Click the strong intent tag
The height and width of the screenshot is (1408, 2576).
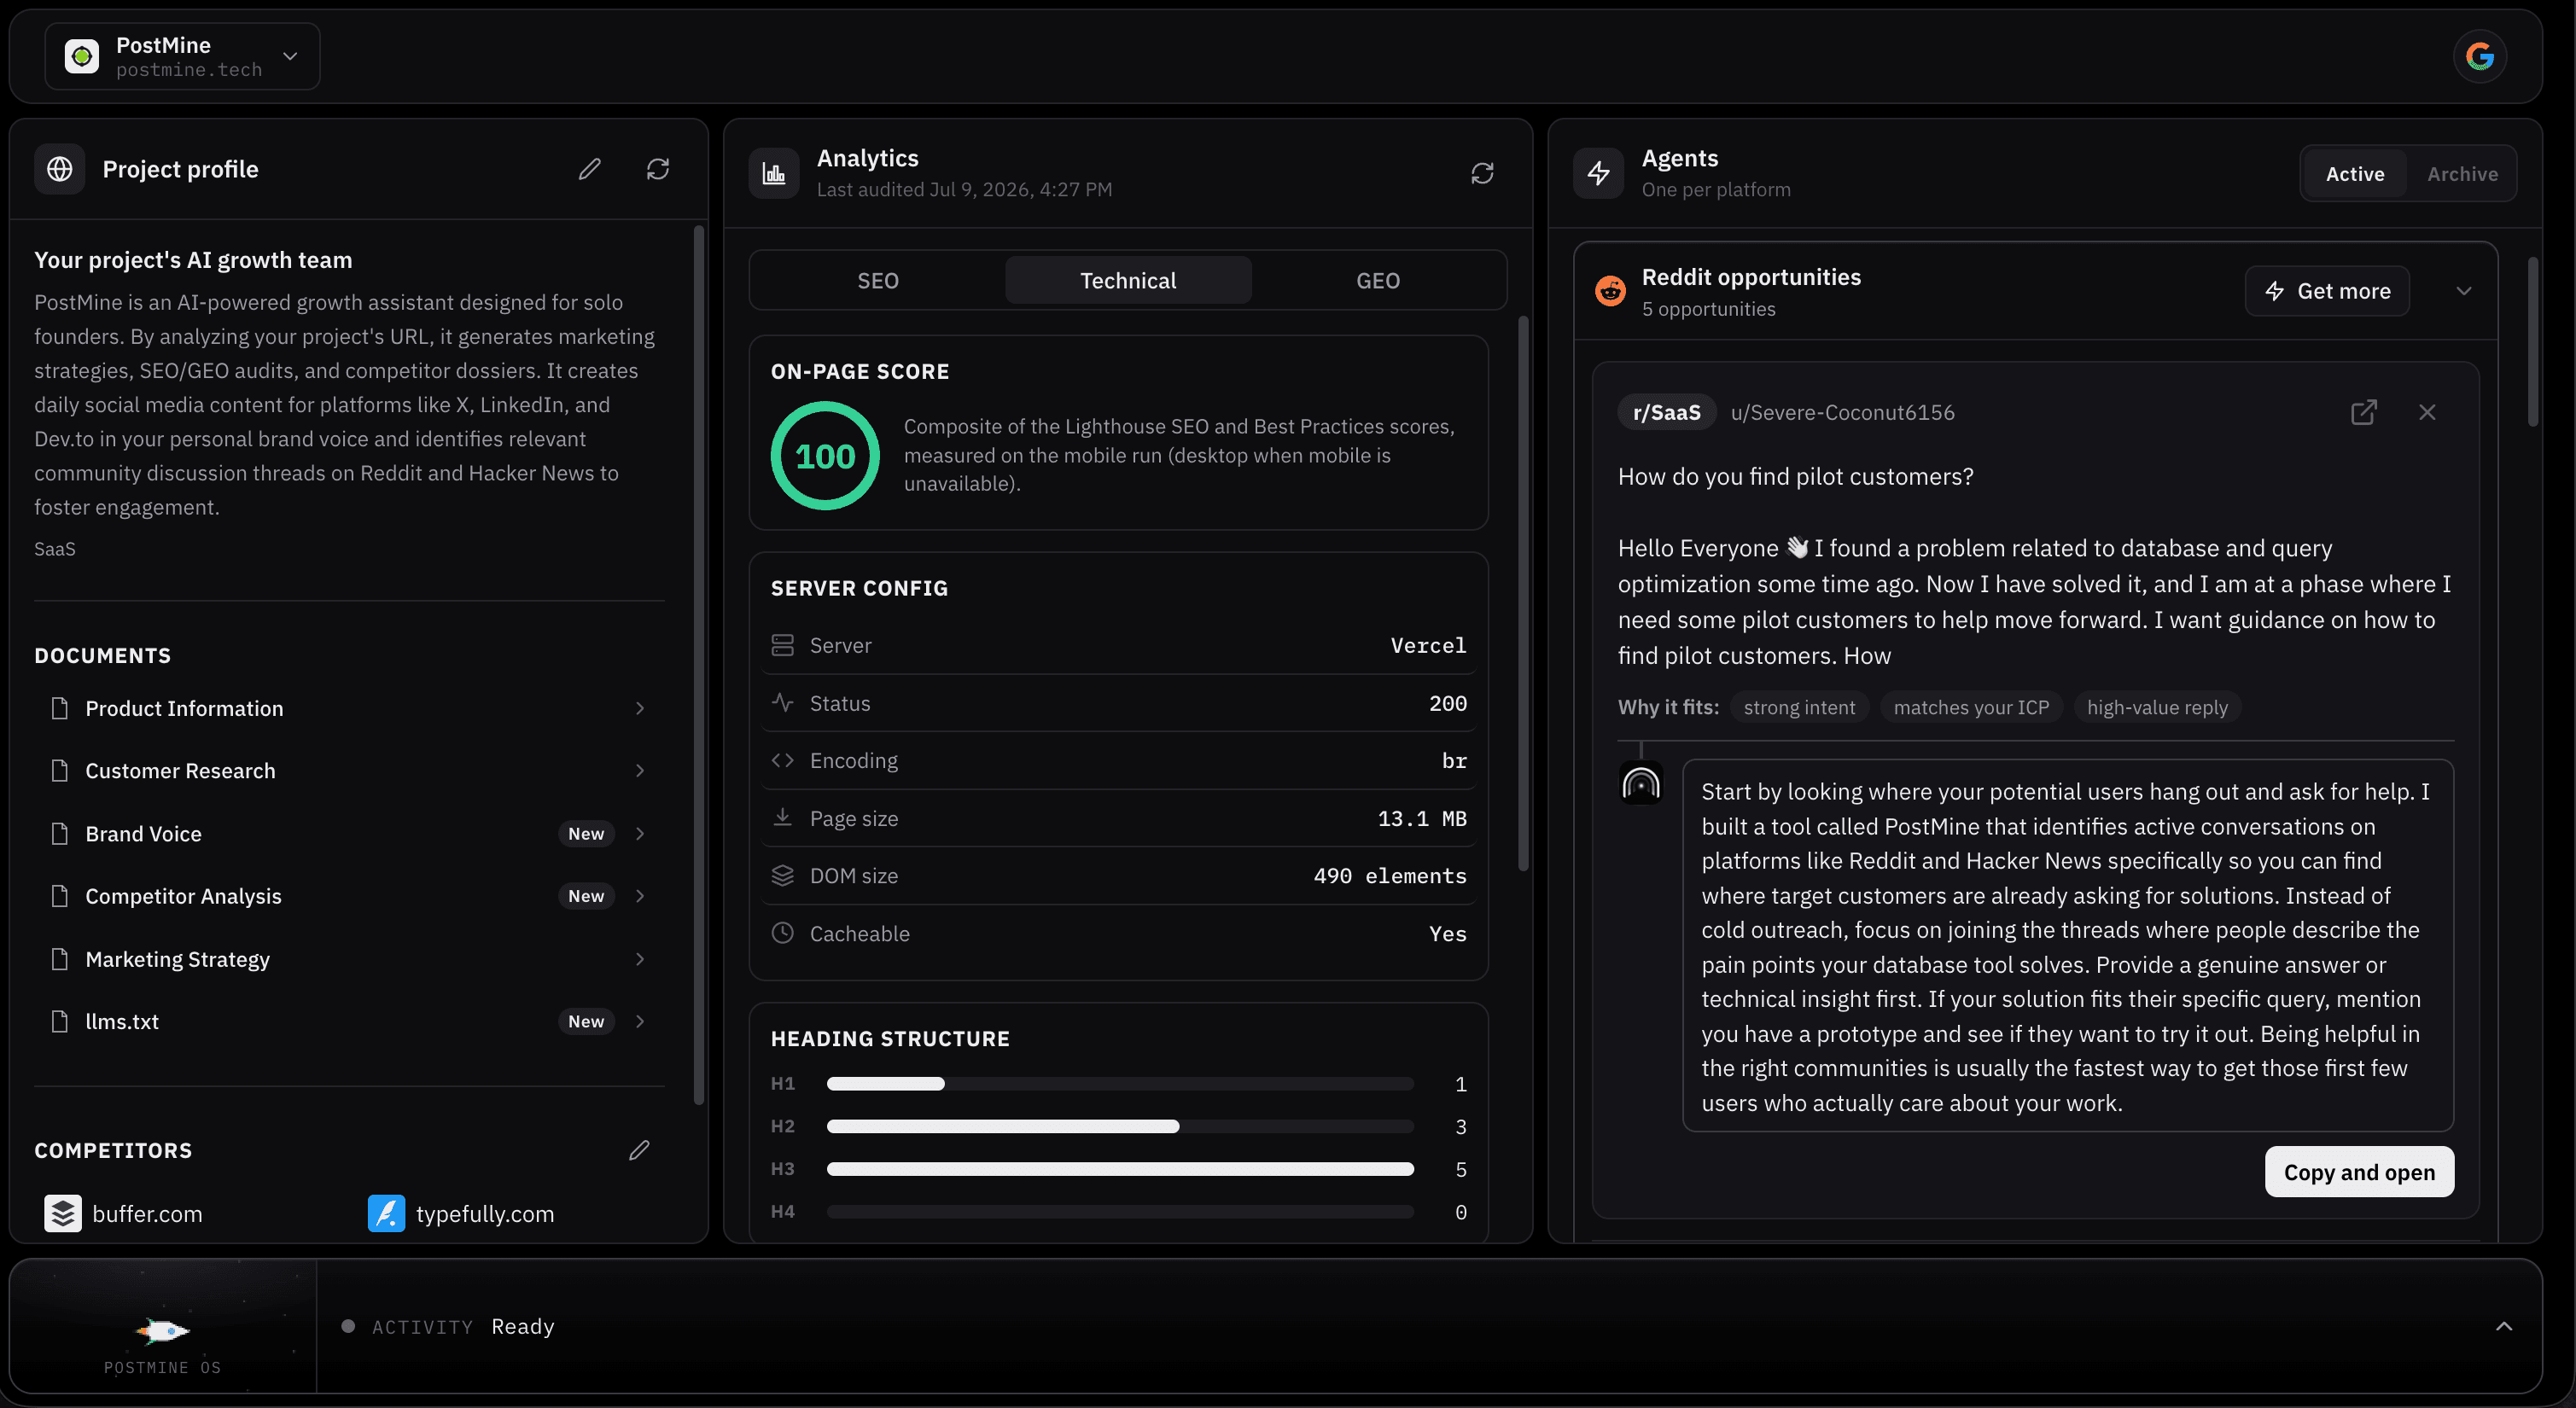coord(1799,707)
